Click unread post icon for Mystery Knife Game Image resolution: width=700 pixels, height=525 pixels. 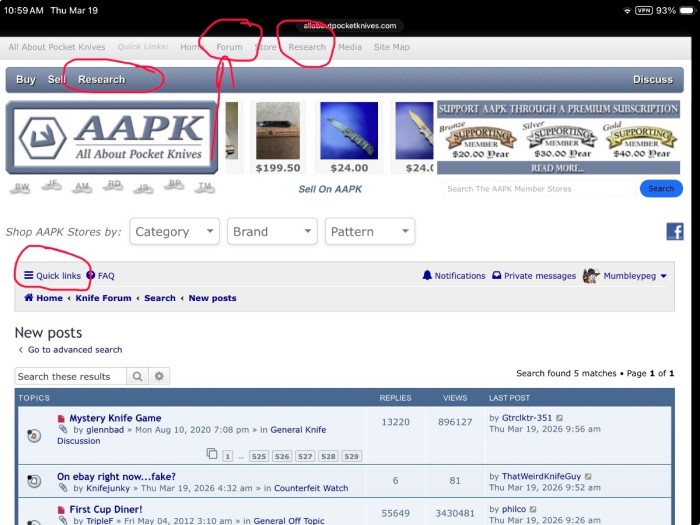pyautogui.click(x=61, y=418)
